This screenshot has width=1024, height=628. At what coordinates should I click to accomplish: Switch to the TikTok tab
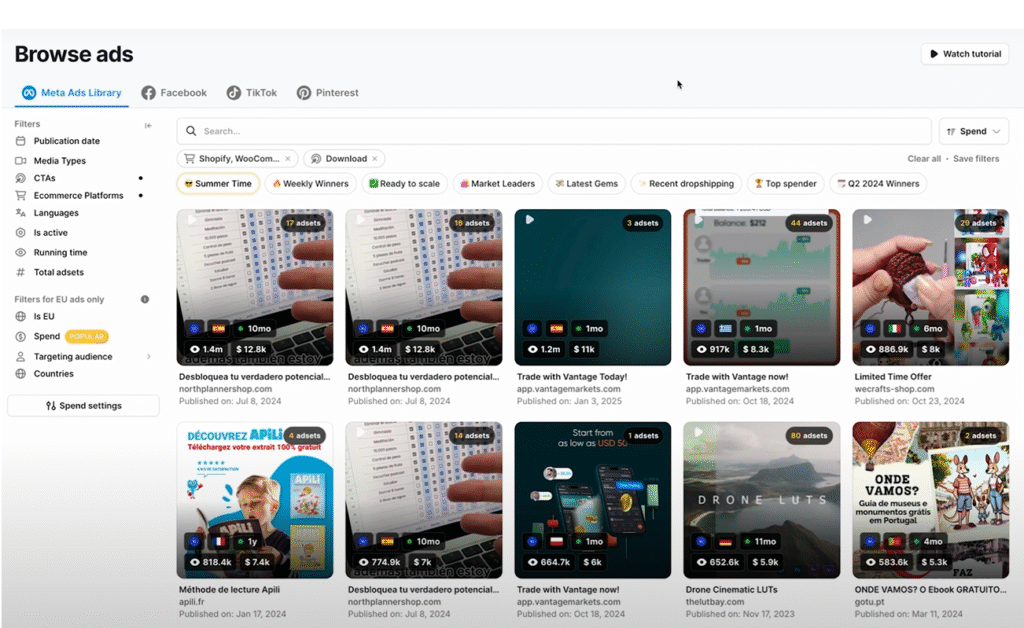click(252, 93)
